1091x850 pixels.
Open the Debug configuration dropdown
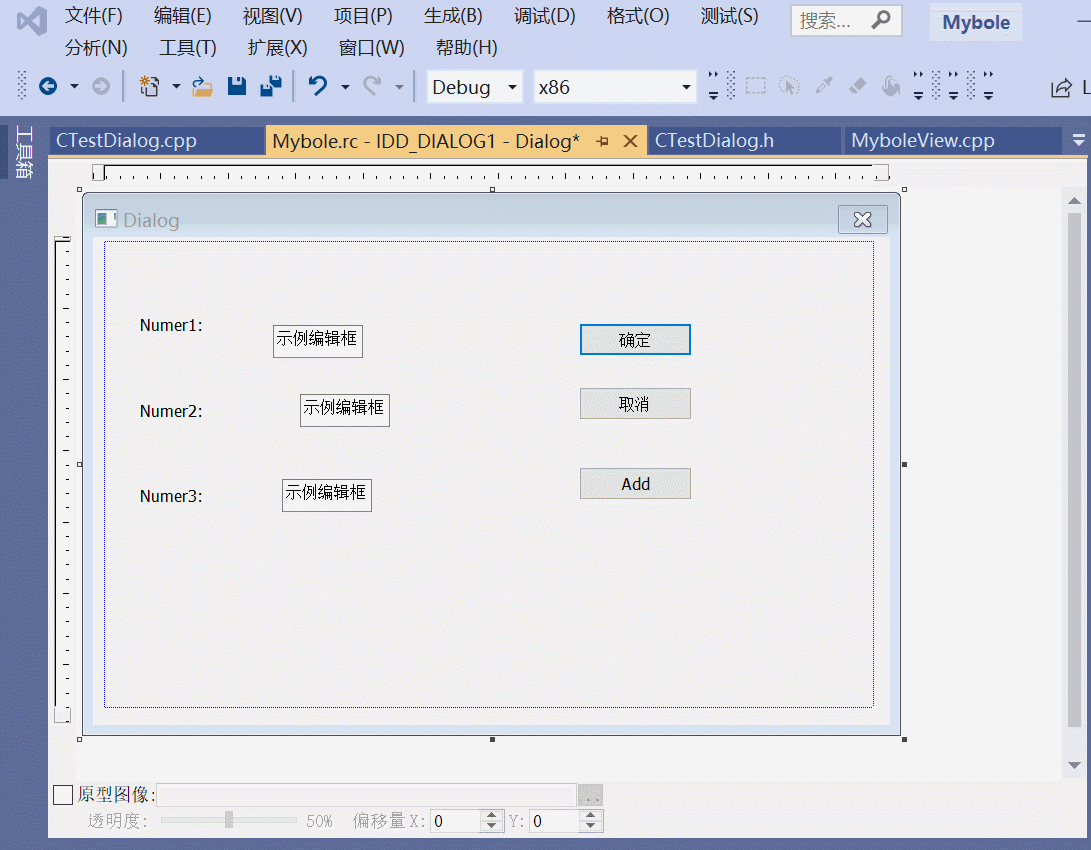coord(475,87)
